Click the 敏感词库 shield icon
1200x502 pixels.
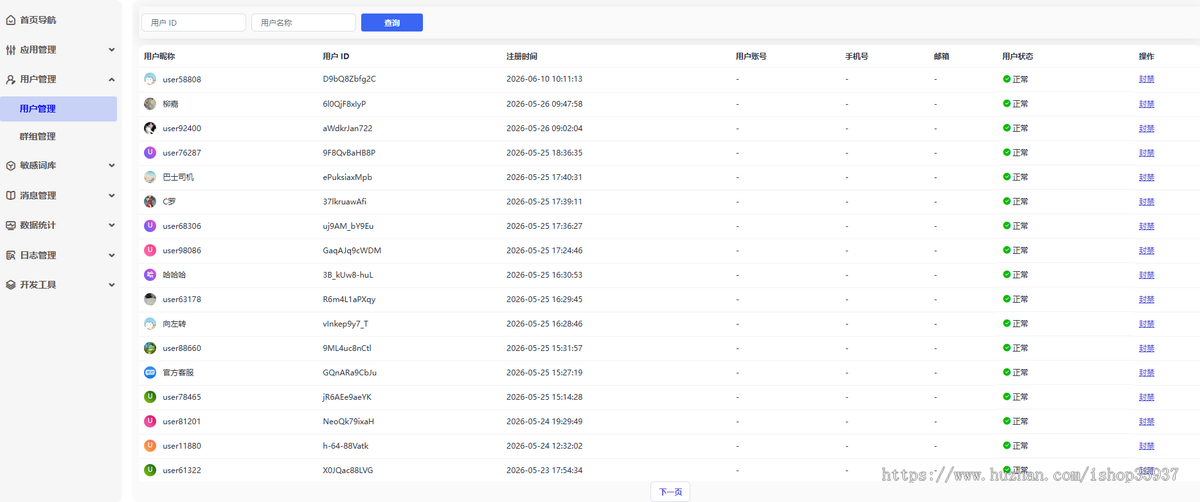click(x=11, y=166)
